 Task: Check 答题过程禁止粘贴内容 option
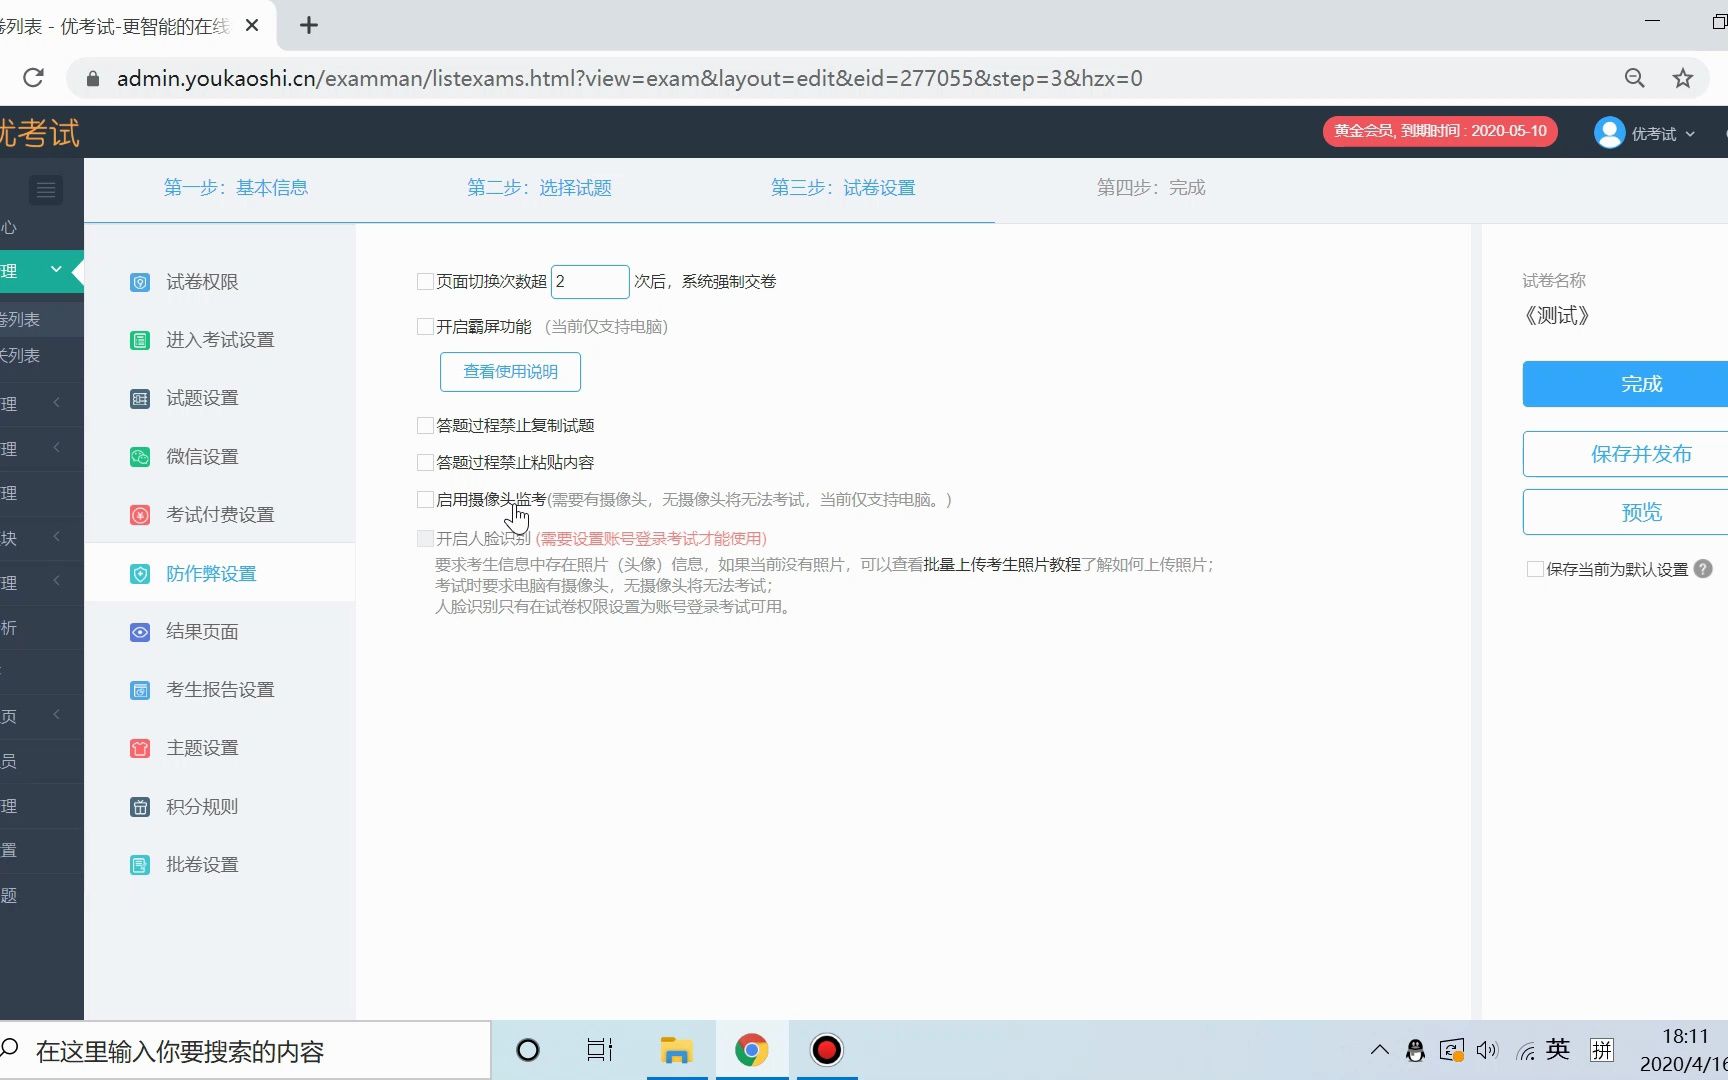tap(425, 462)
